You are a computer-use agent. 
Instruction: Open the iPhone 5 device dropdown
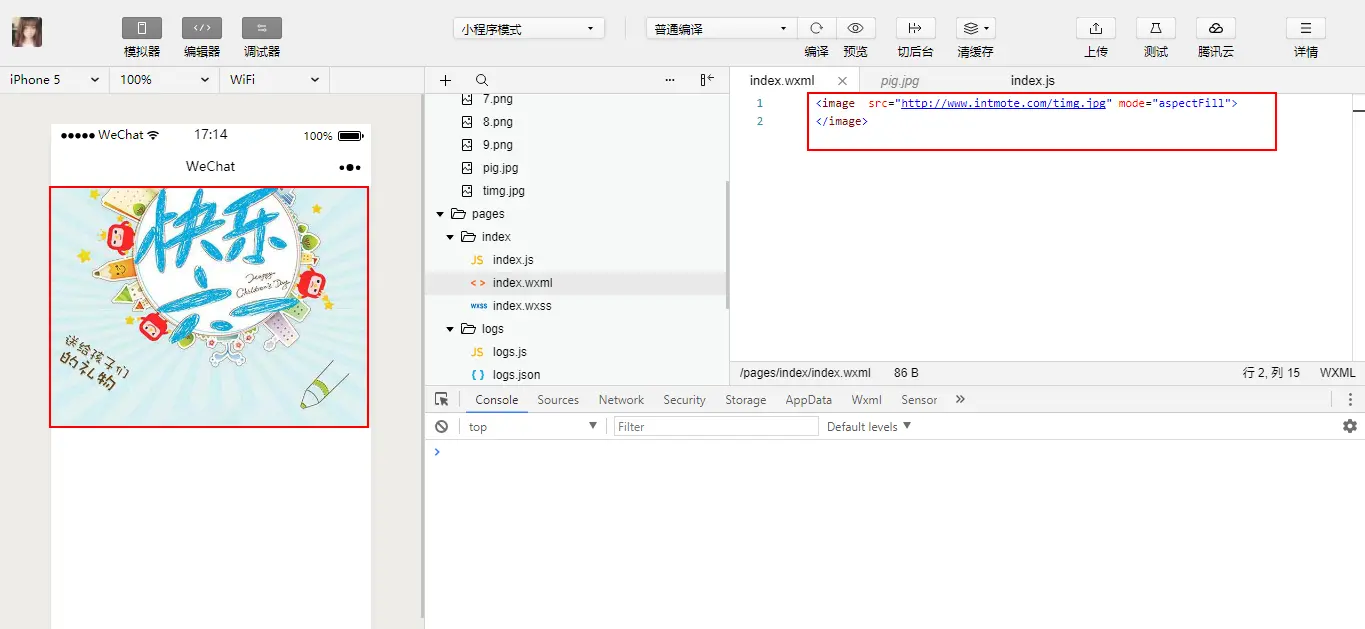click(55, 80)
